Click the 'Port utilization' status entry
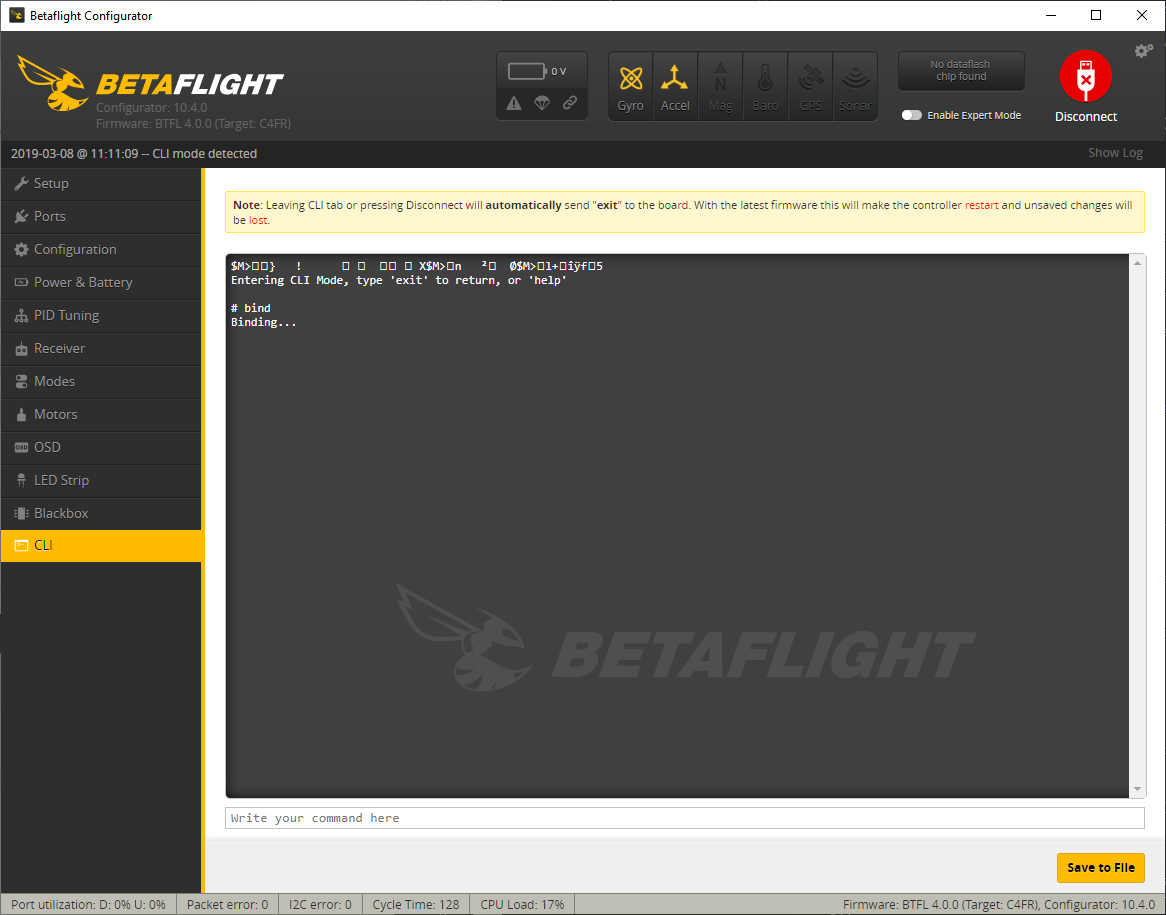Viewport: 1166px width, 915px height. coord(88,905)
